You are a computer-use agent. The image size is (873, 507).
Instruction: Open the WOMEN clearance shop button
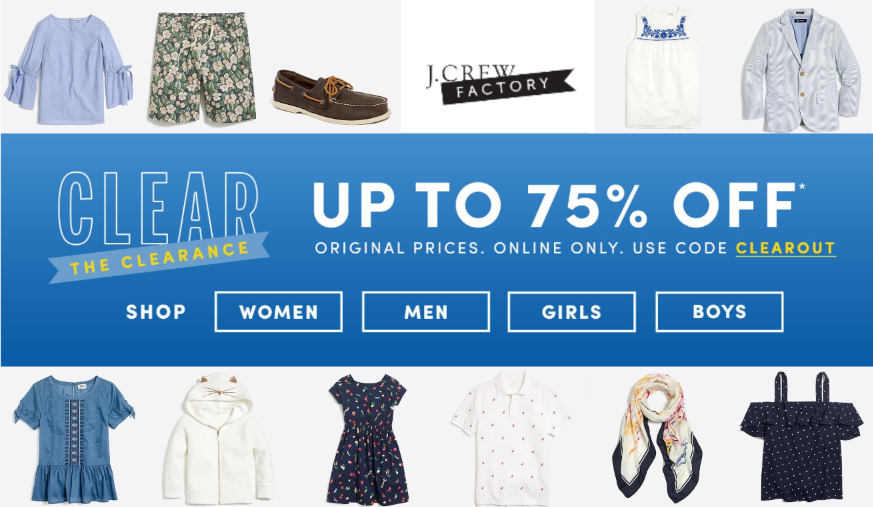tap(278, 312)
